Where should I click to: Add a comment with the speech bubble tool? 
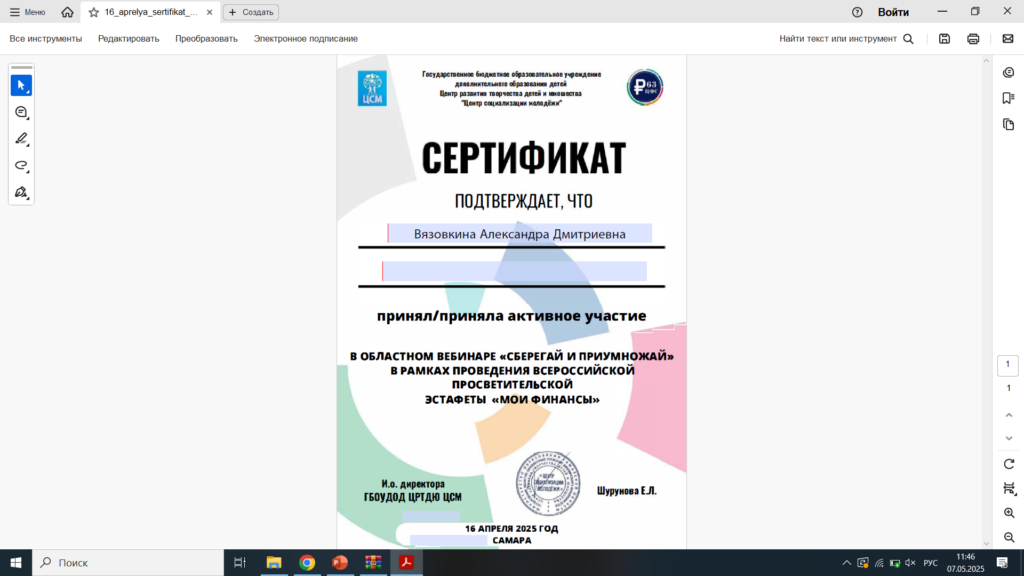[x=22, y=112]
